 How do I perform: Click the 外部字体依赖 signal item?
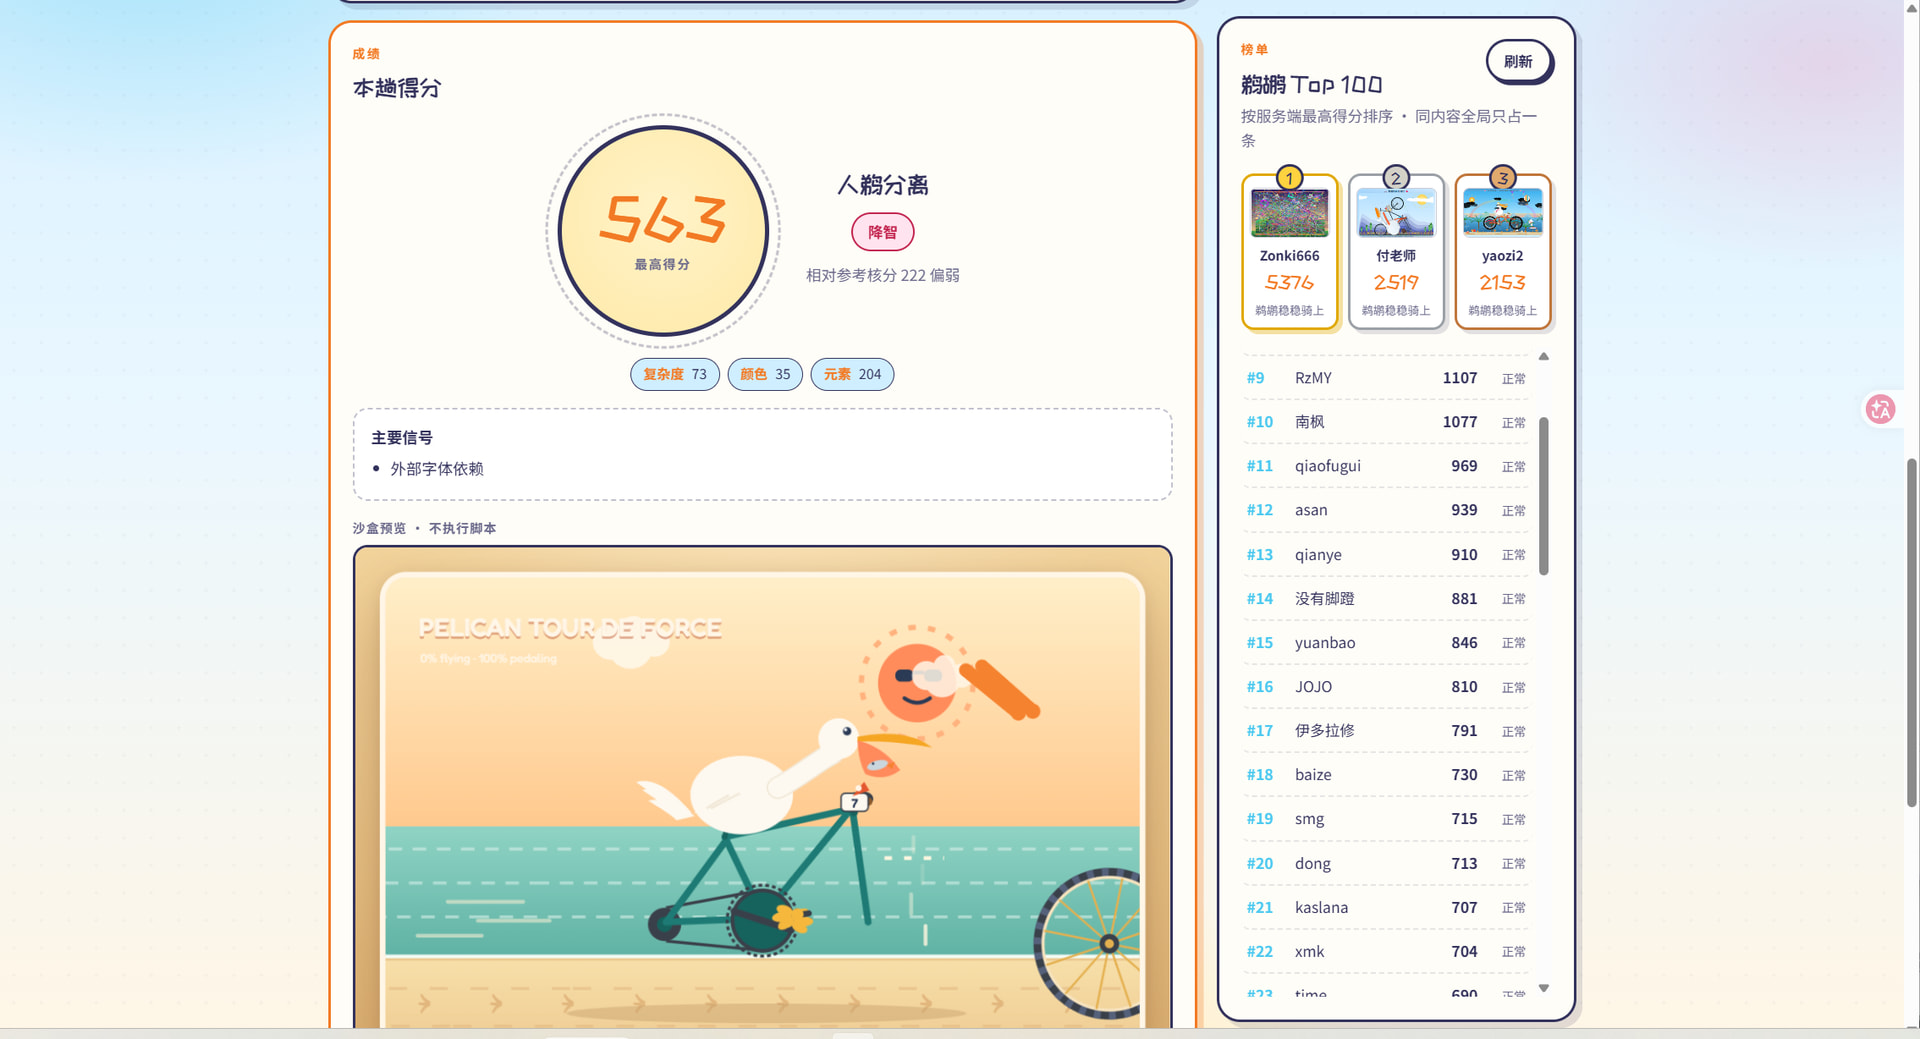tap(437, 469)
